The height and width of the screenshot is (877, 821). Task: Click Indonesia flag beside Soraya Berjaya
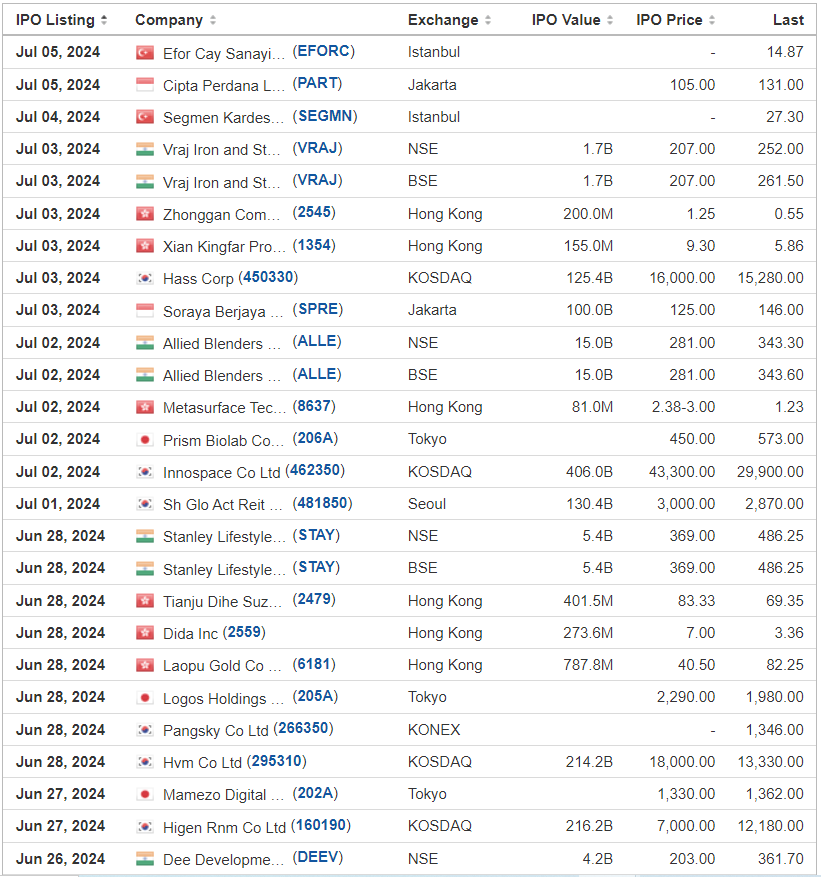point(145,310)
